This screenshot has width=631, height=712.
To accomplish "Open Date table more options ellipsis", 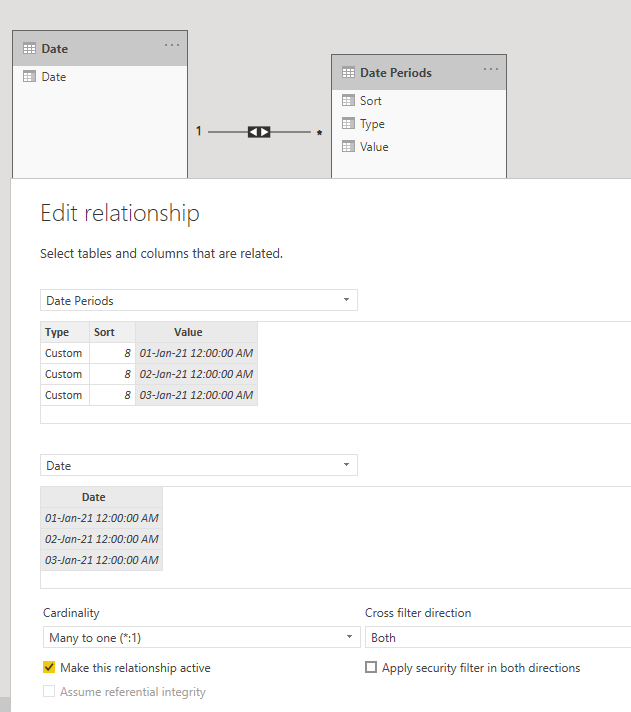I will point(172,45).
